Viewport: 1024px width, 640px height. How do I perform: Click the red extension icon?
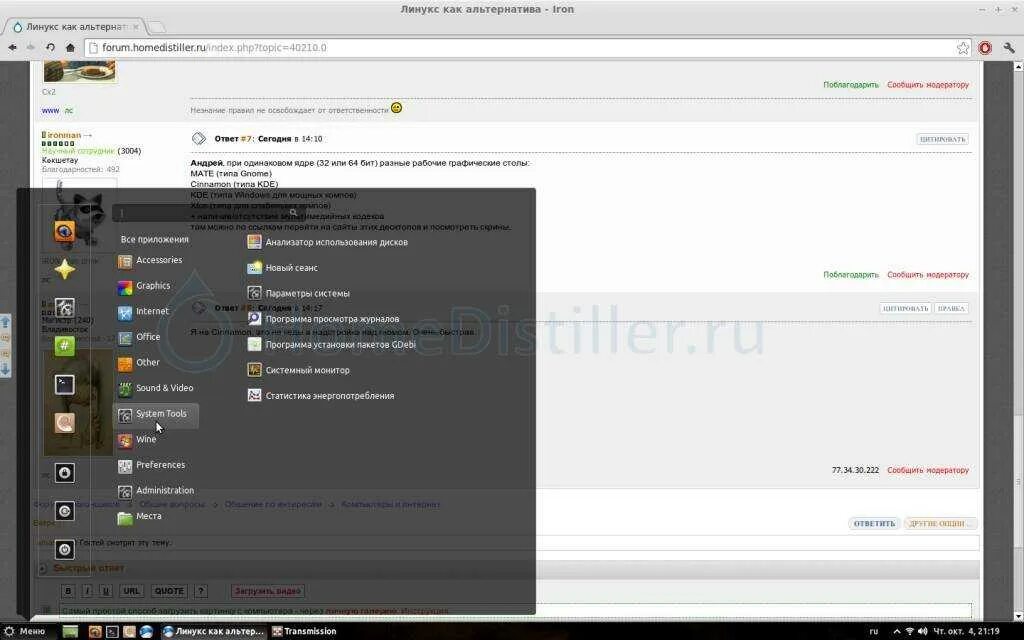click(985, 48)
